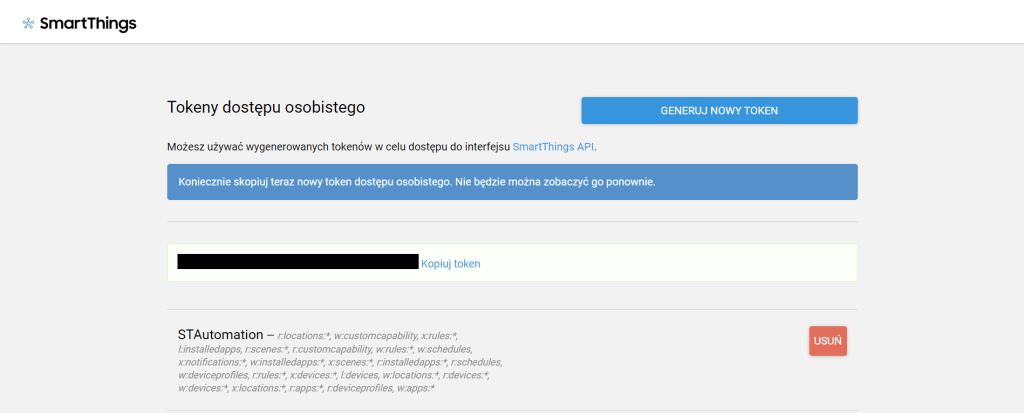Select the blacked-out token value
Screen dimensions: 1024x413
[x=297, y=262]
